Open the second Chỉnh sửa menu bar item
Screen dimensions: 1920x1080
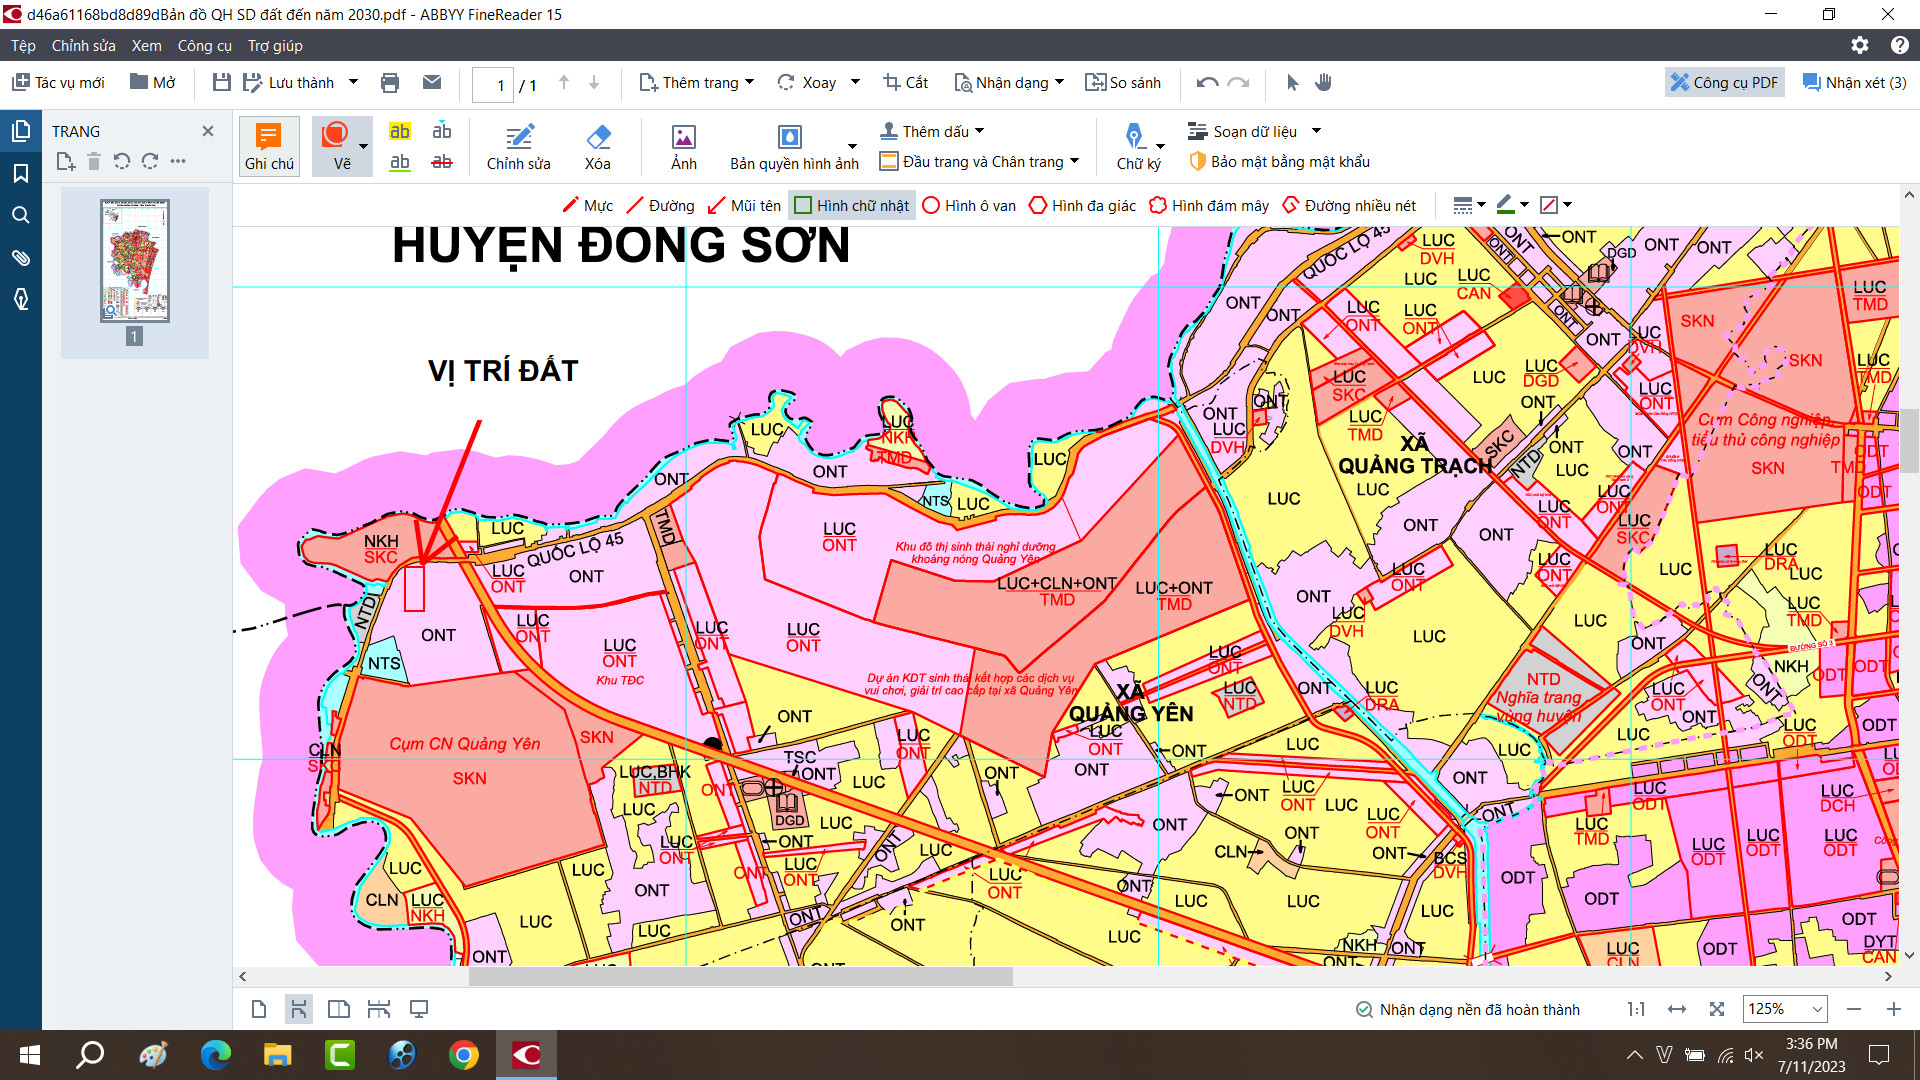[x=83, y=46]
